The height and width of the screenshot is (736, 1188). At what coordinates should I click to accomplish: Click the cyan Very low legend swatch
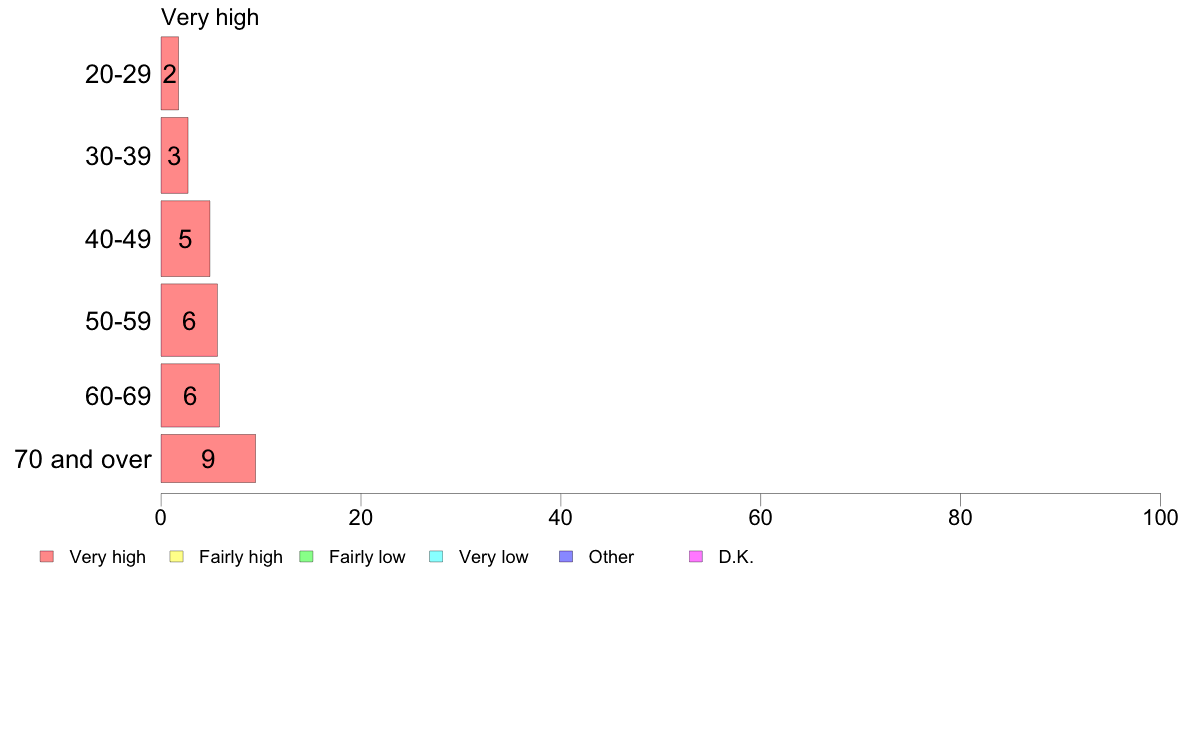(x=436, y=556)
